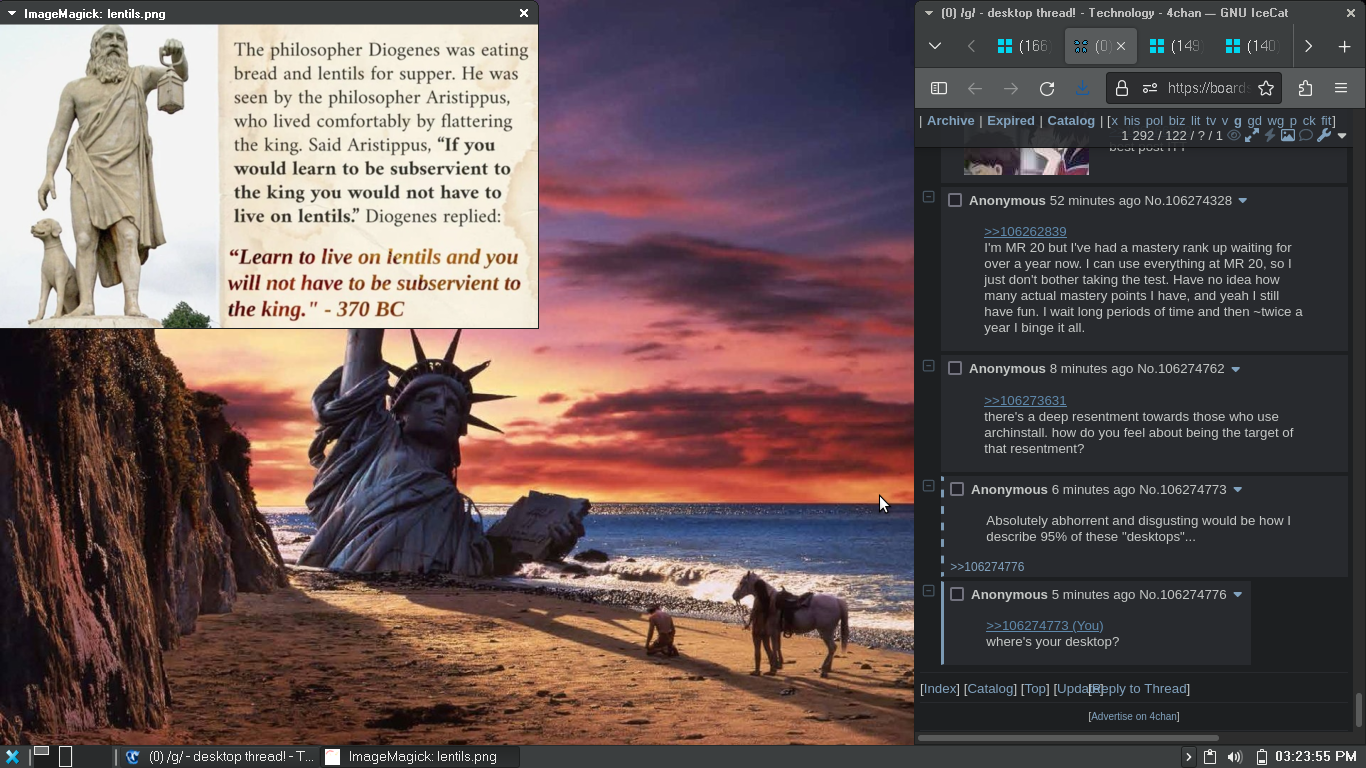Click the browser reload button
1366x768 pixels.
(x=1047, y=88)
